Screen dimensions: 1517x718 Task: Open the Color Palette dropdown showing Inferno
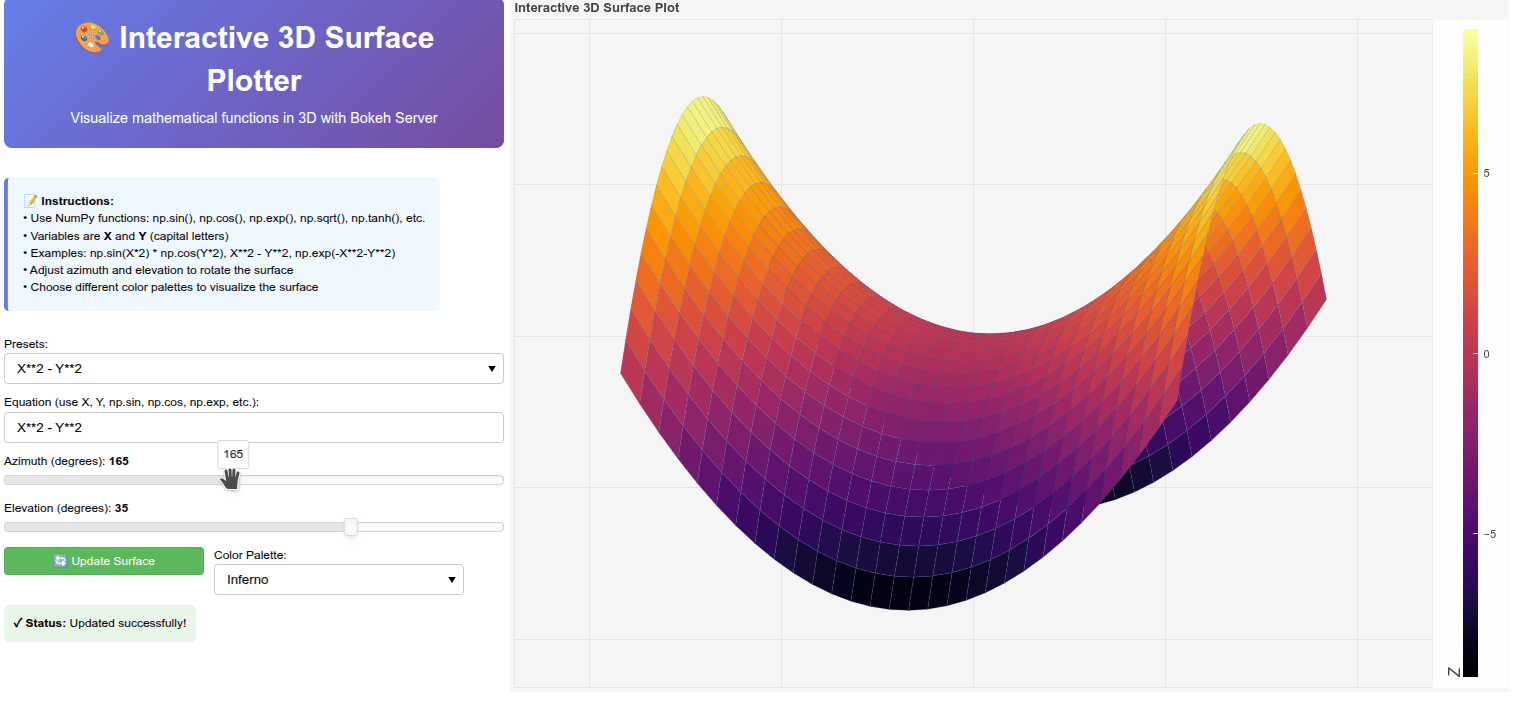(x=339, y=580)
